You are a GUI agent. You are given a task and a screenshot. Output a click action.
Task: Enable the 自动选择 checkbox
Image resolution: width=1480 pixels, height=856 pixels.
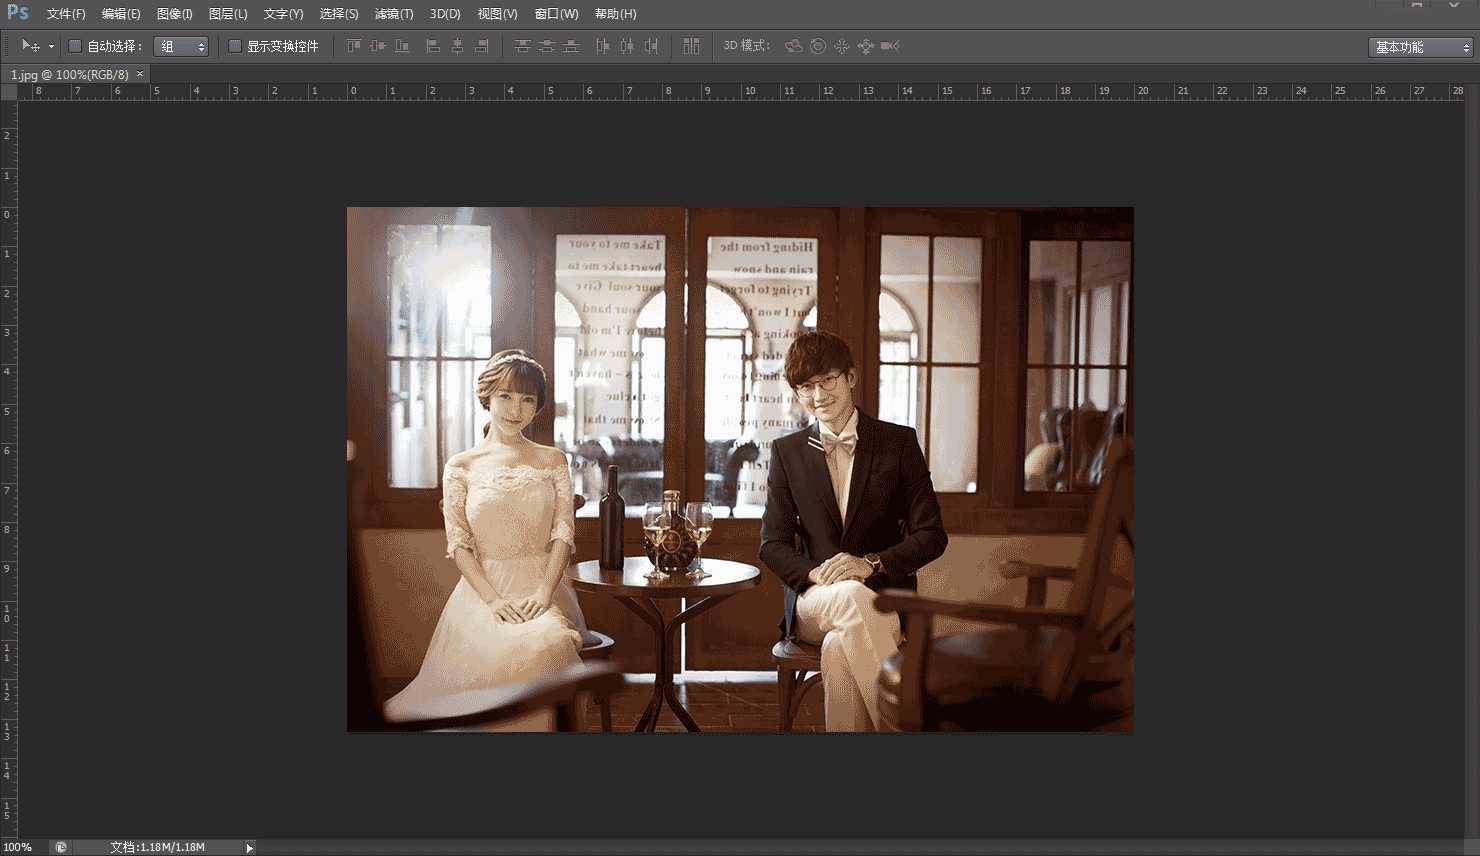click(74, 46)
